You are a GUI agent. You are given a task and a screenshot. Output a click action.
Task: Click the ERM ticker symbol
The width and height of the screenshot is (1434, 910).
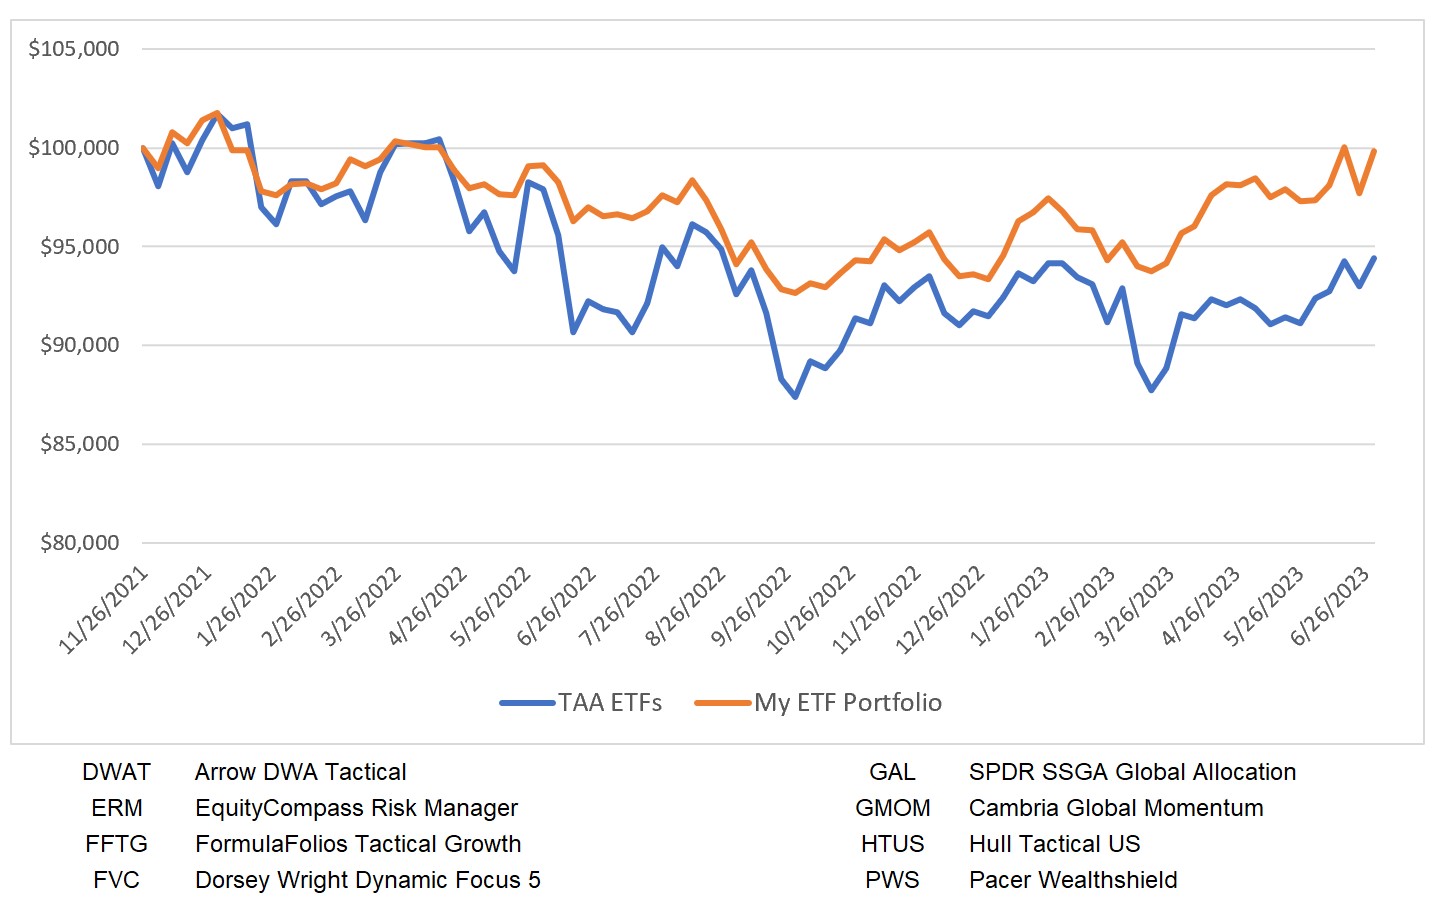(116, 808)
